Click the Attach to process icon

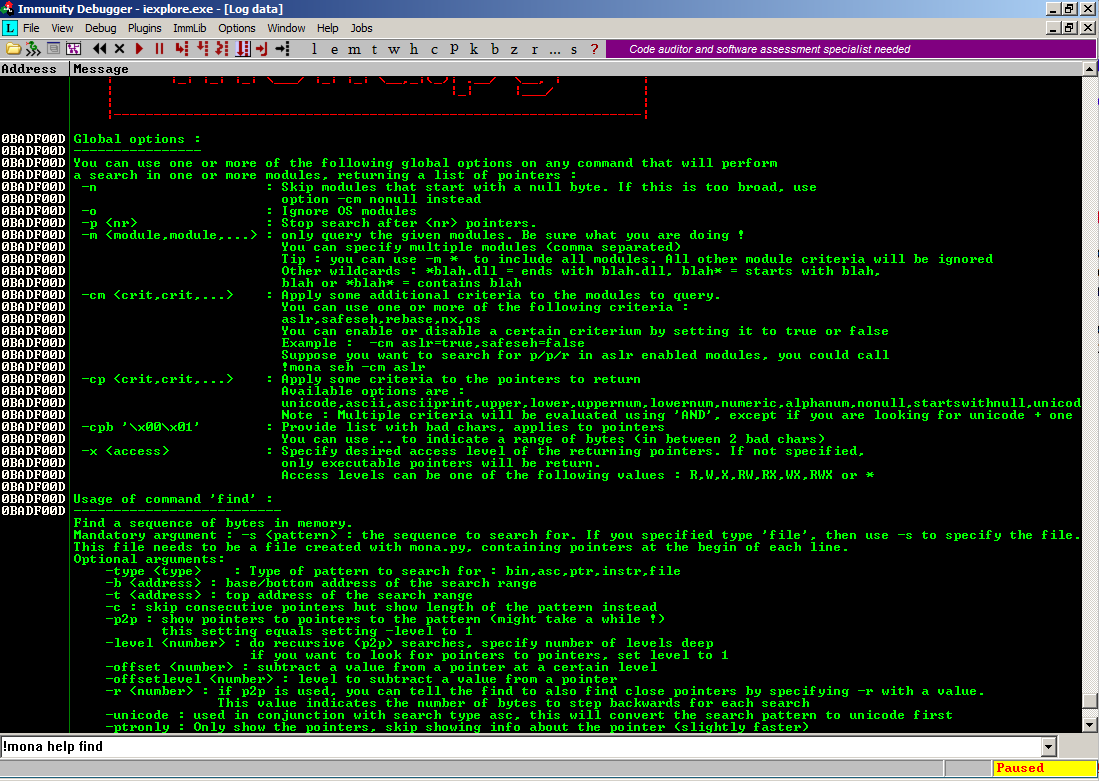[x=33, y=49]
